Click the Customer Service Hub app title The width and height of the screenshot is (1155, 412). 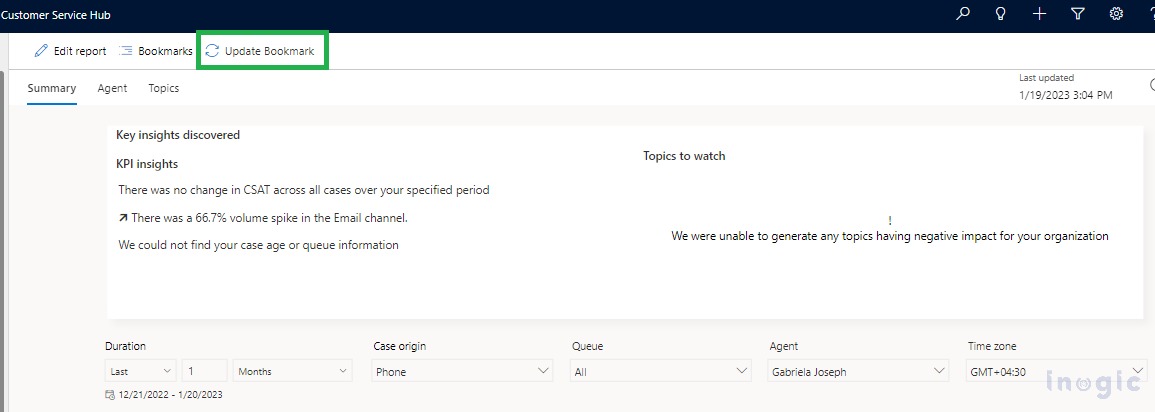click(x=56, y=15)
